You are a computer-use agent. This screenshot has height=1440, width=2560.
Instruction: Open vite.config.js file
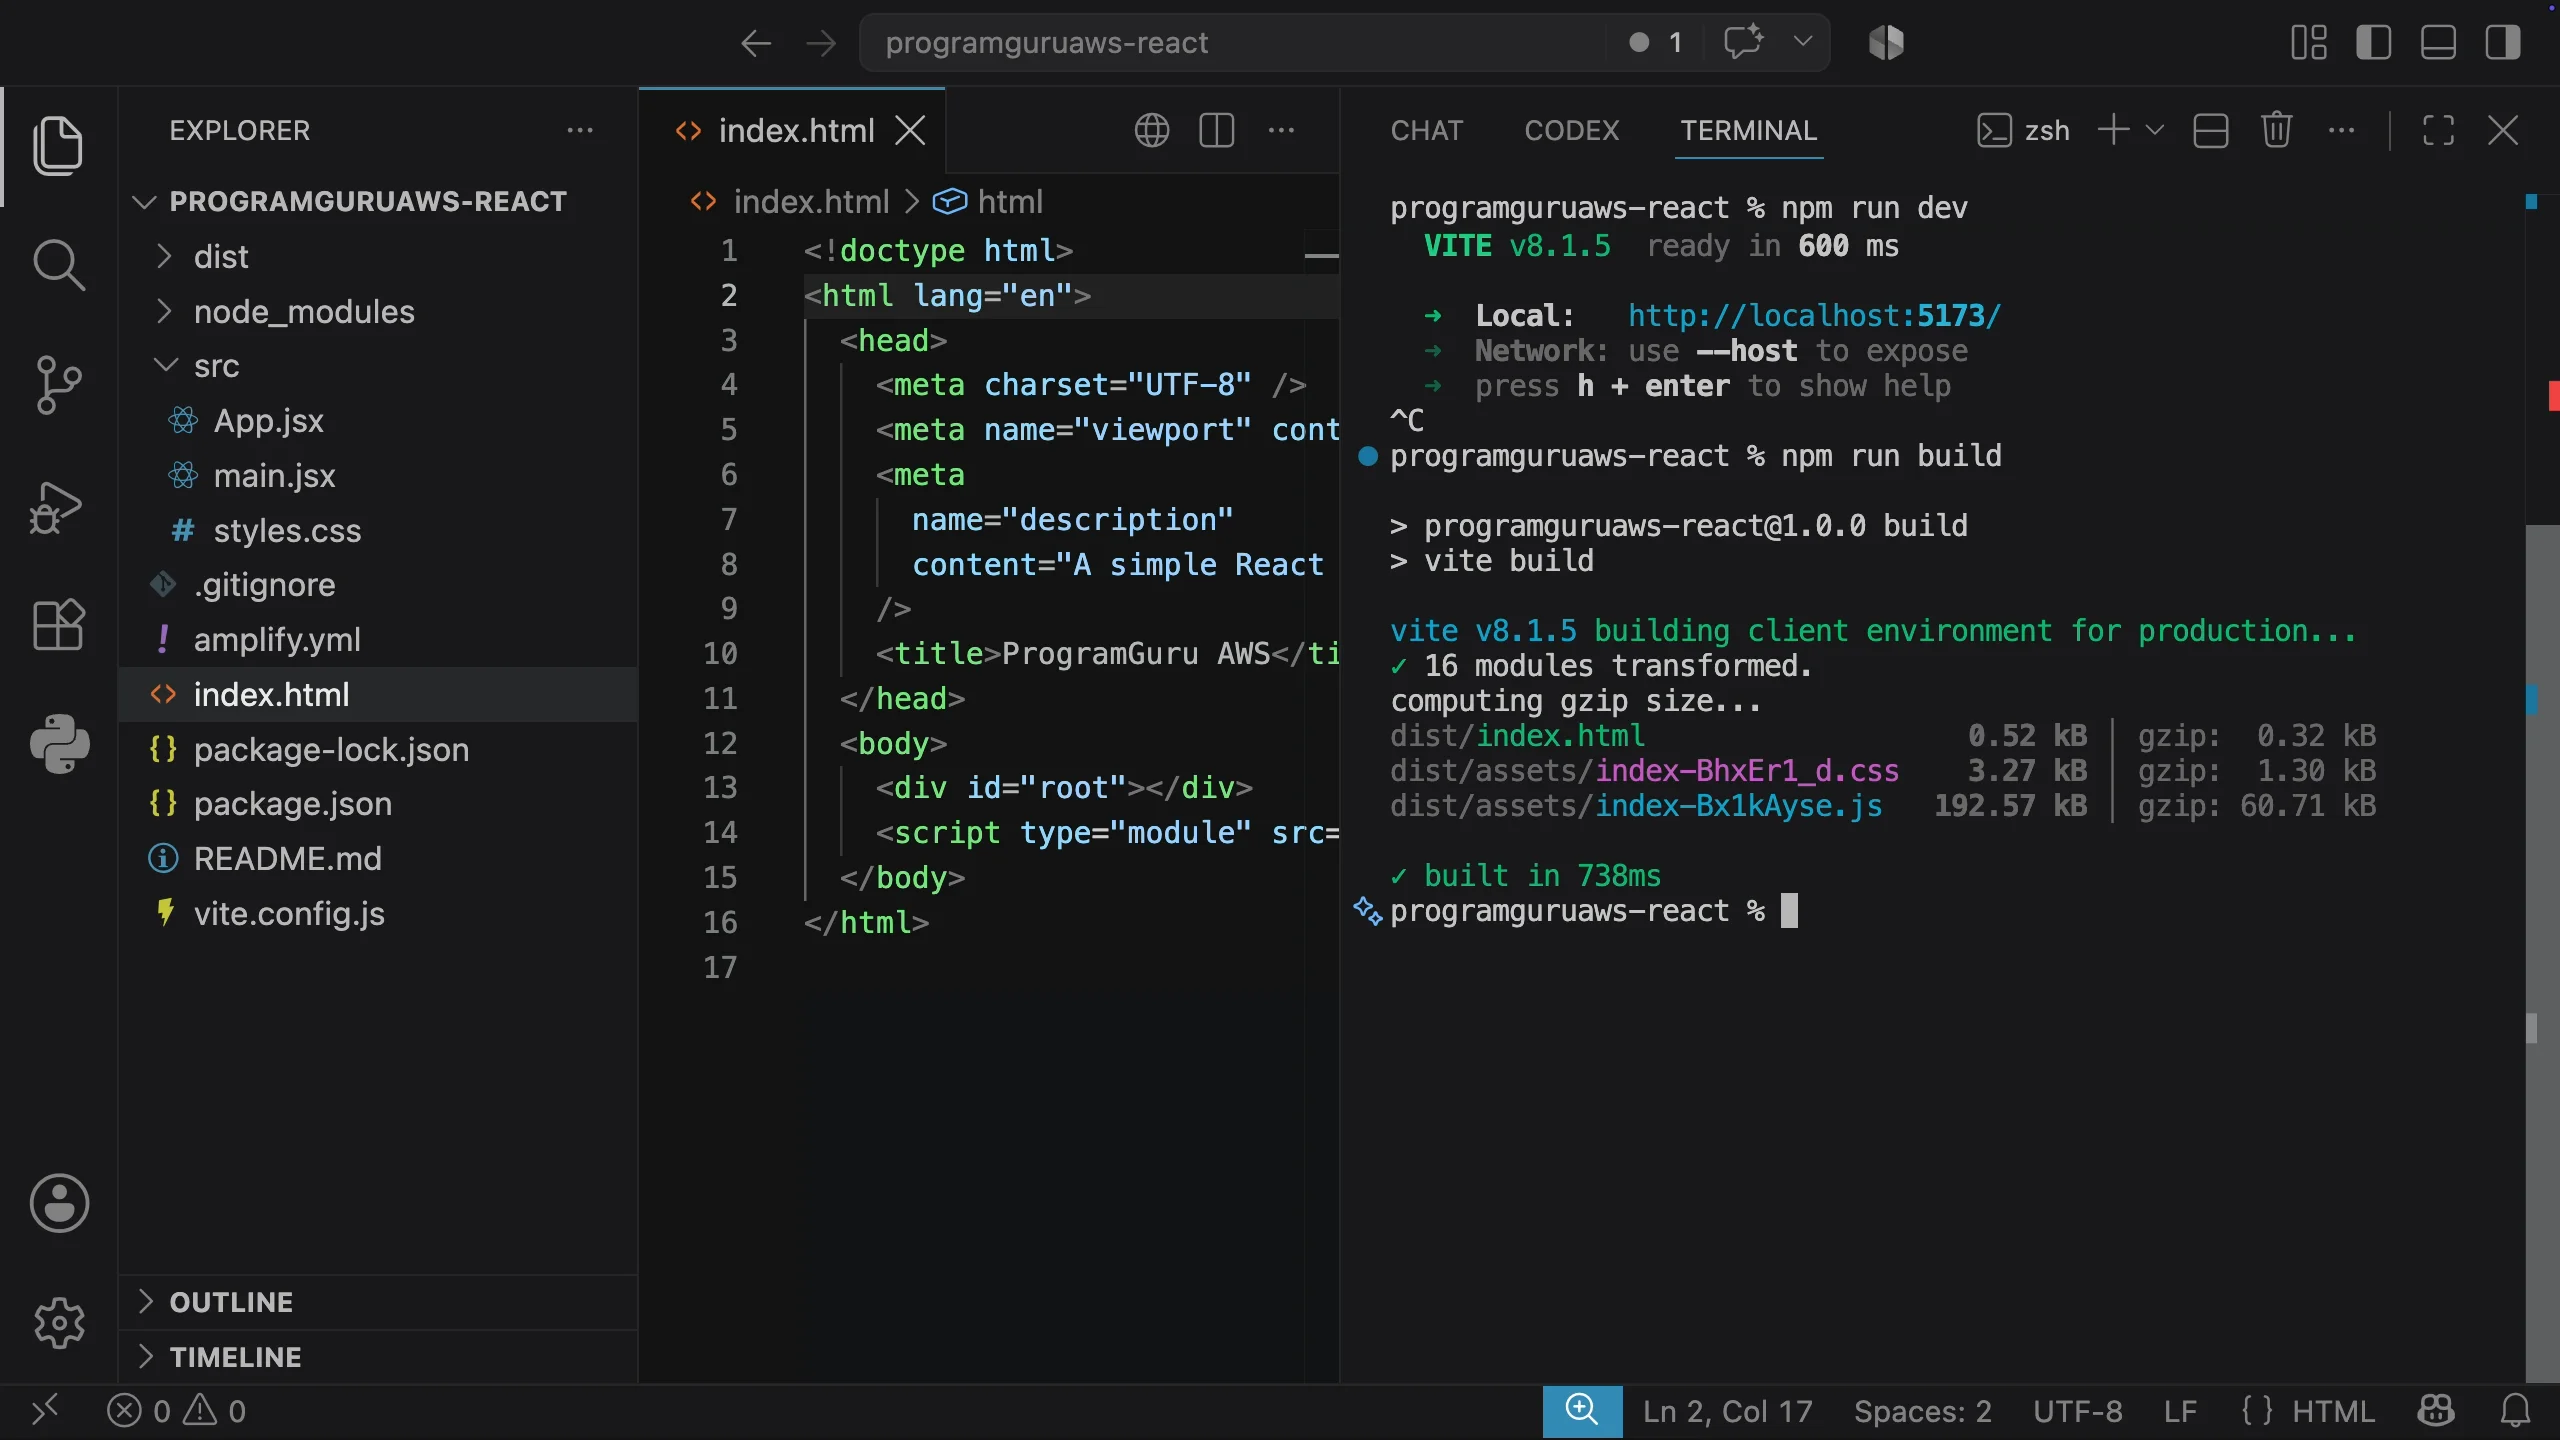pyautogui.click(x=378, y=914)
